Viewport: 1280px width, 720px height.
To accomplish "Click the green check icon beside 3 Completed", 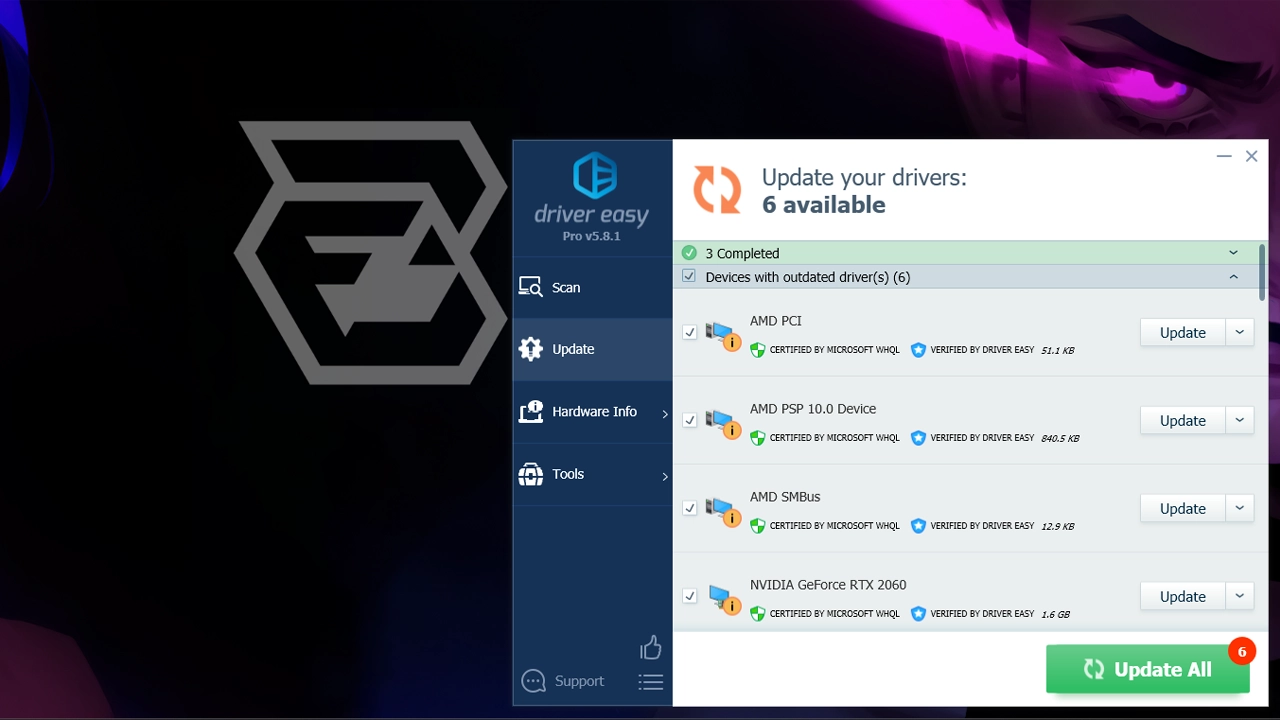I will point(689,253).
